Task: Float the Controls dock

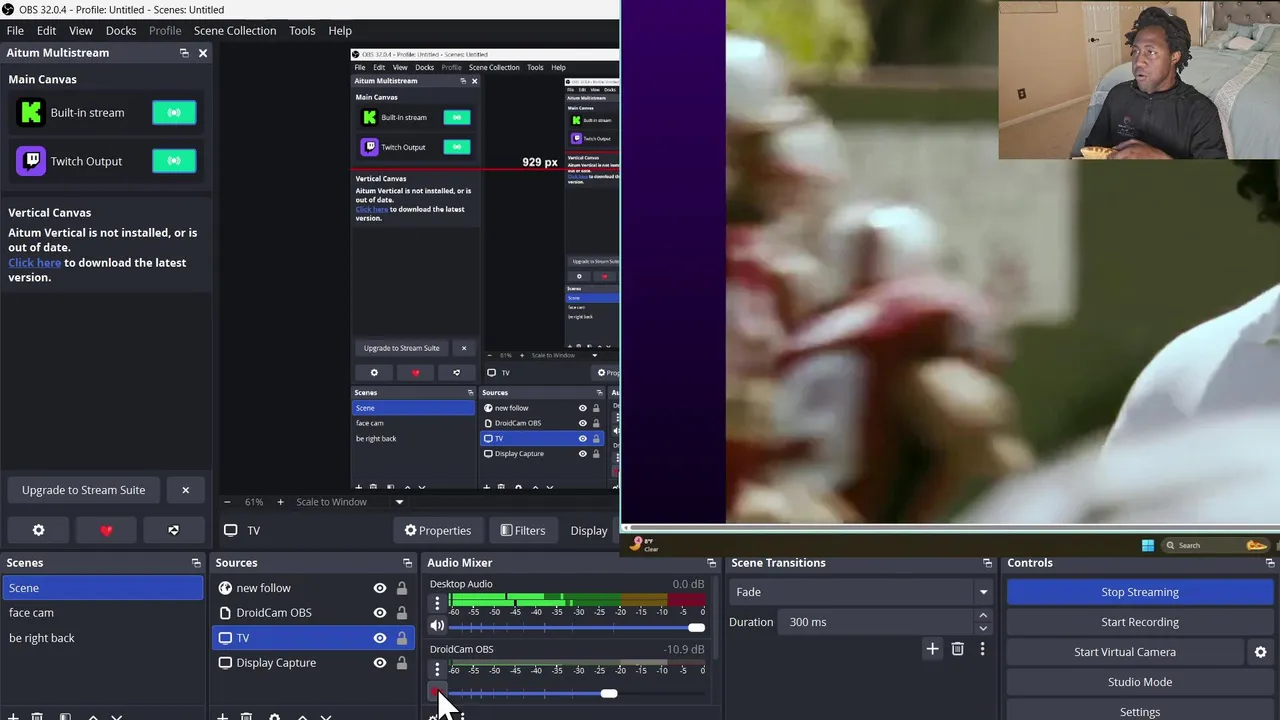Action: [x=1270, y=563]
